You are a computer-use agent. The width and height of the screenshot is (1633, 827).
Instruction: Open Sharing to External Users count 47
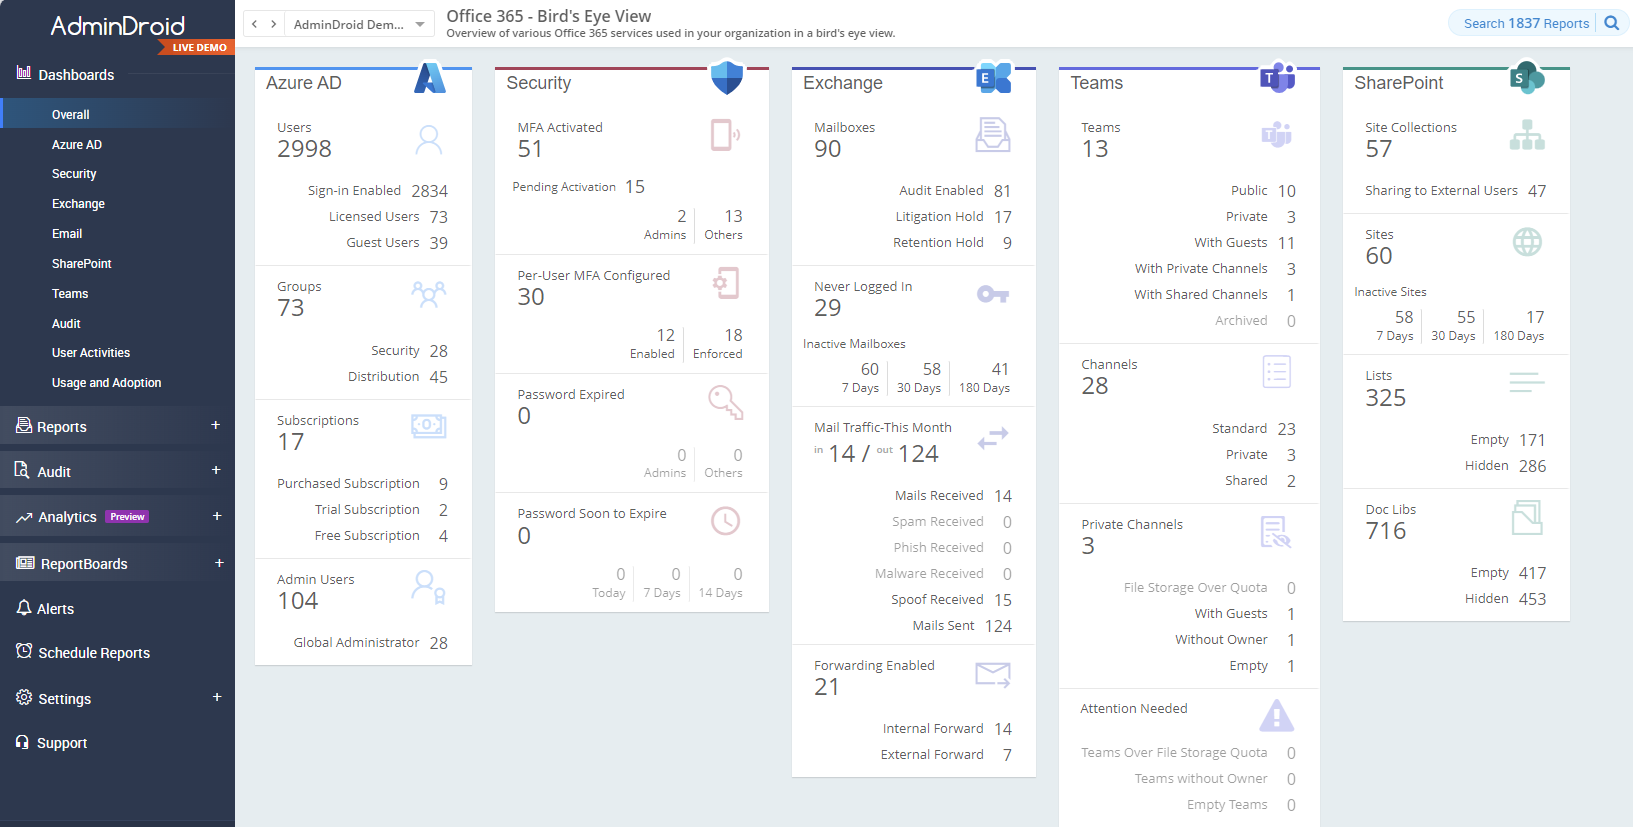1537,191
